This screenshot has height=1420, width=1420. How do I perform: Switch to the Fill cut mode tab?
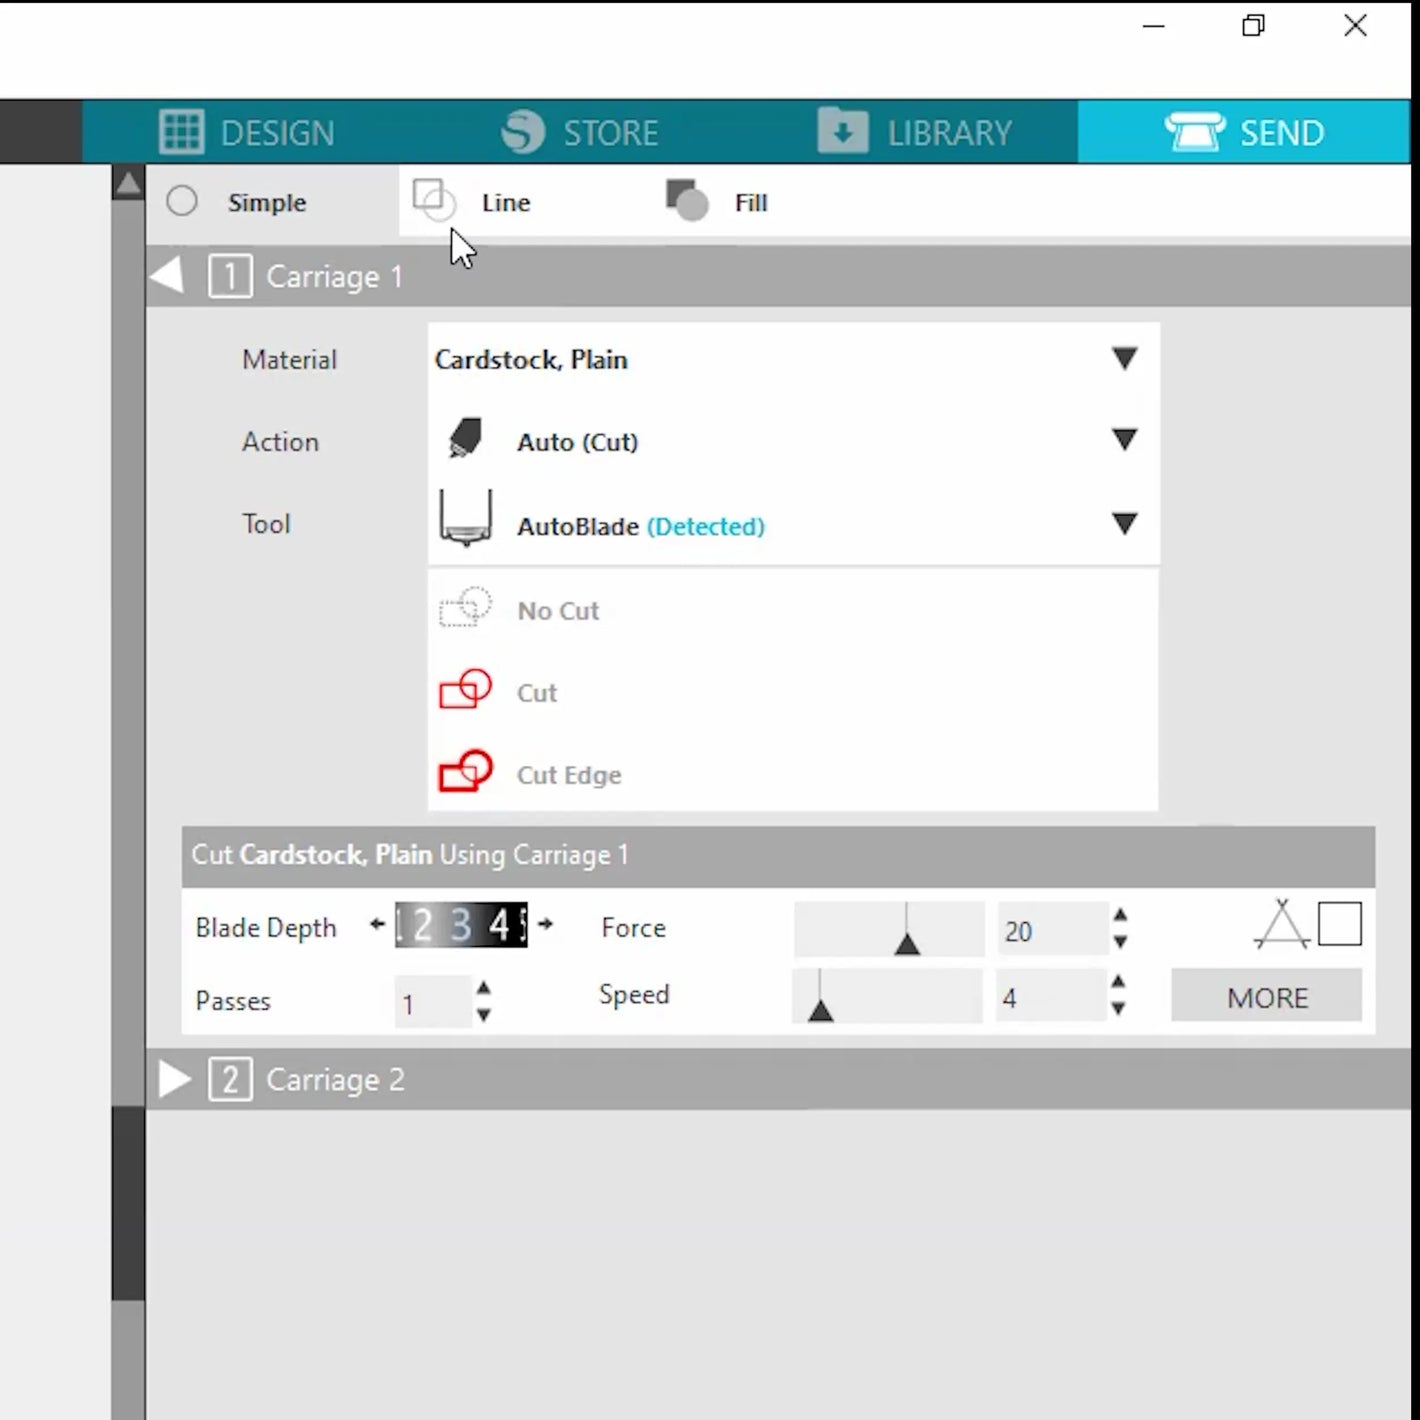(717, 202)
